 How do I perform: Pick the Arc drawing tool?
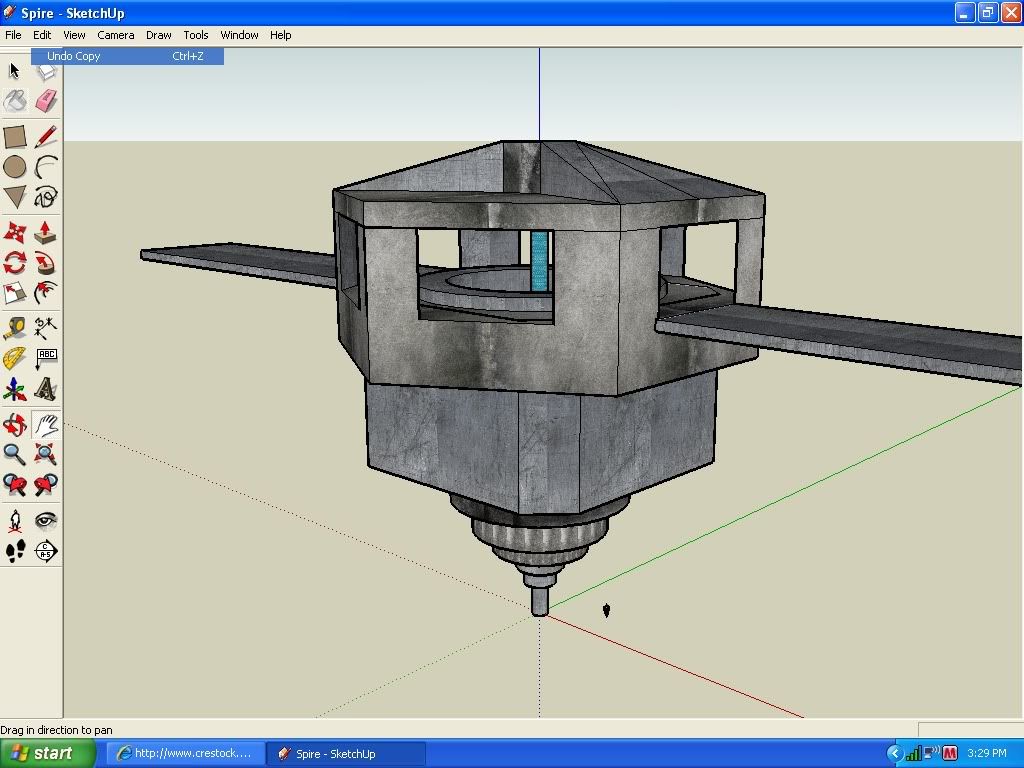pos(46,167)
